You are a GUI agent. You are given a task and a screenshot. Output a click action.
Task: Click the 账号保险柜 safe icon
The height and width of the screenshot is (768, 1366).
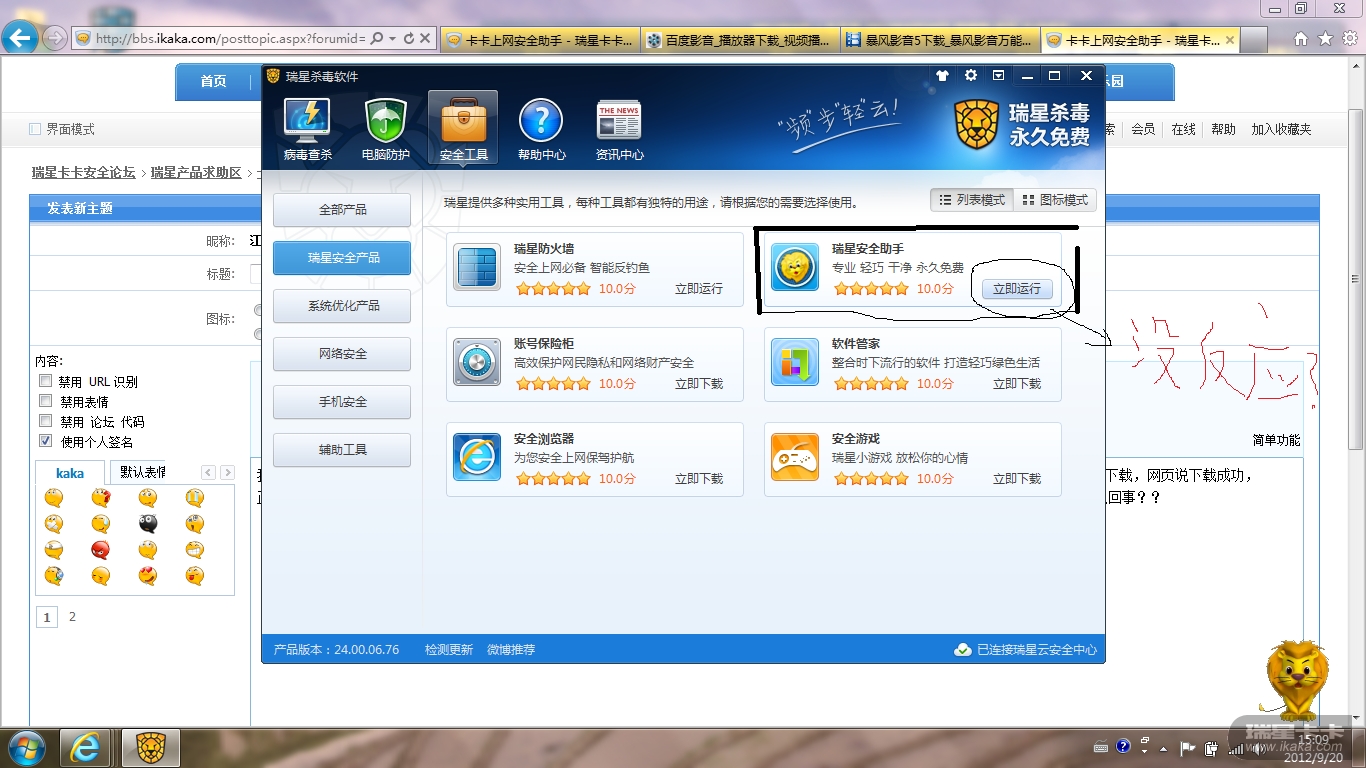tap(477, 363)
